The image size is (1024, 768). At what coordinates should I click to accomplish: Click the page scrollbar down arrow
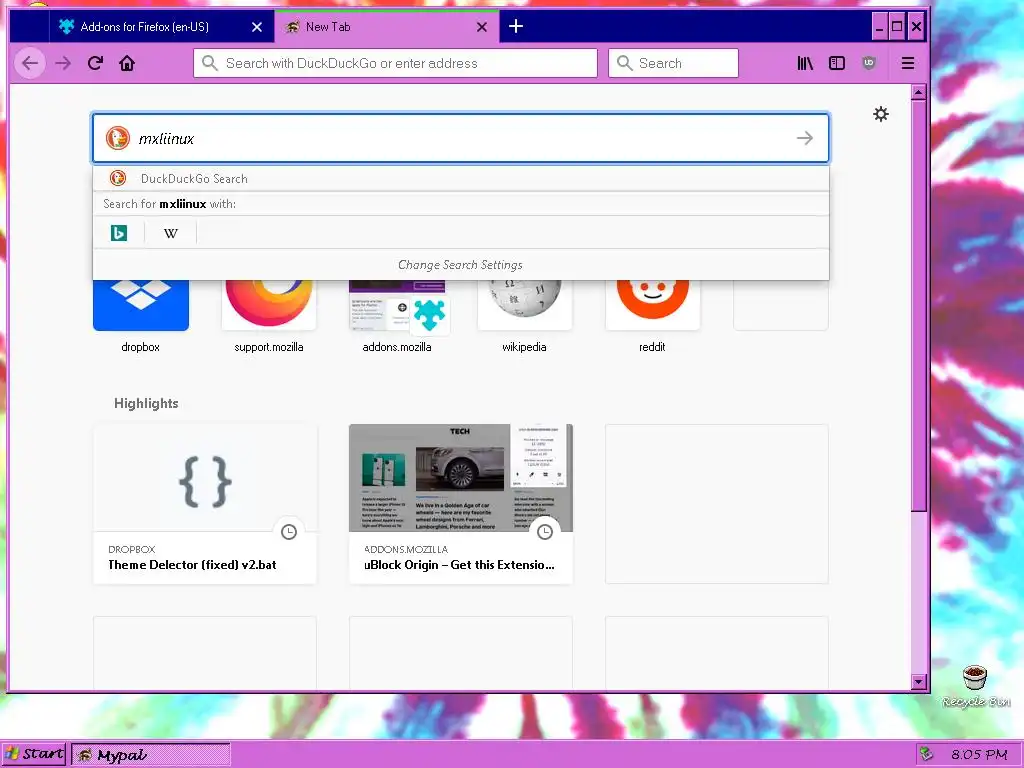[x=918, y=682]
